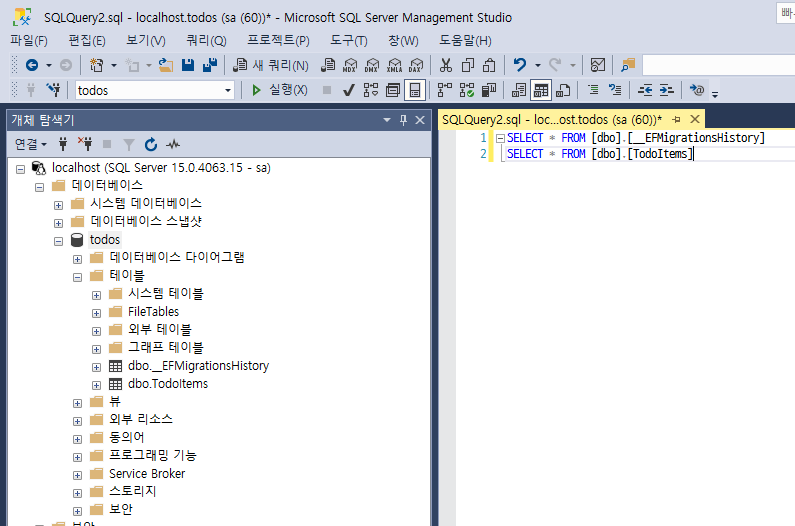Switch to the SQLQuery2.sql tab

(x=552, y=119)
